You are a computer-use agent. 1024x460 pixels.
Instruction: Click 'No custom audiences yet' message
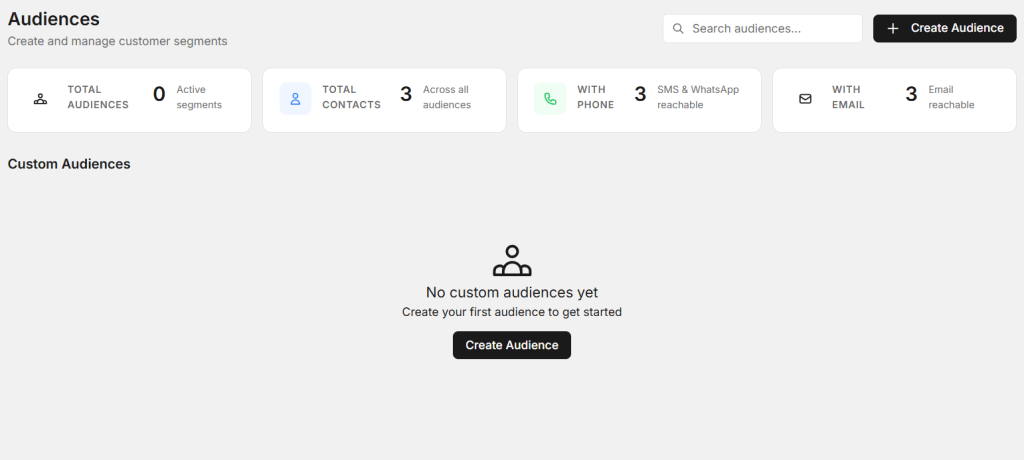(512, 292)
